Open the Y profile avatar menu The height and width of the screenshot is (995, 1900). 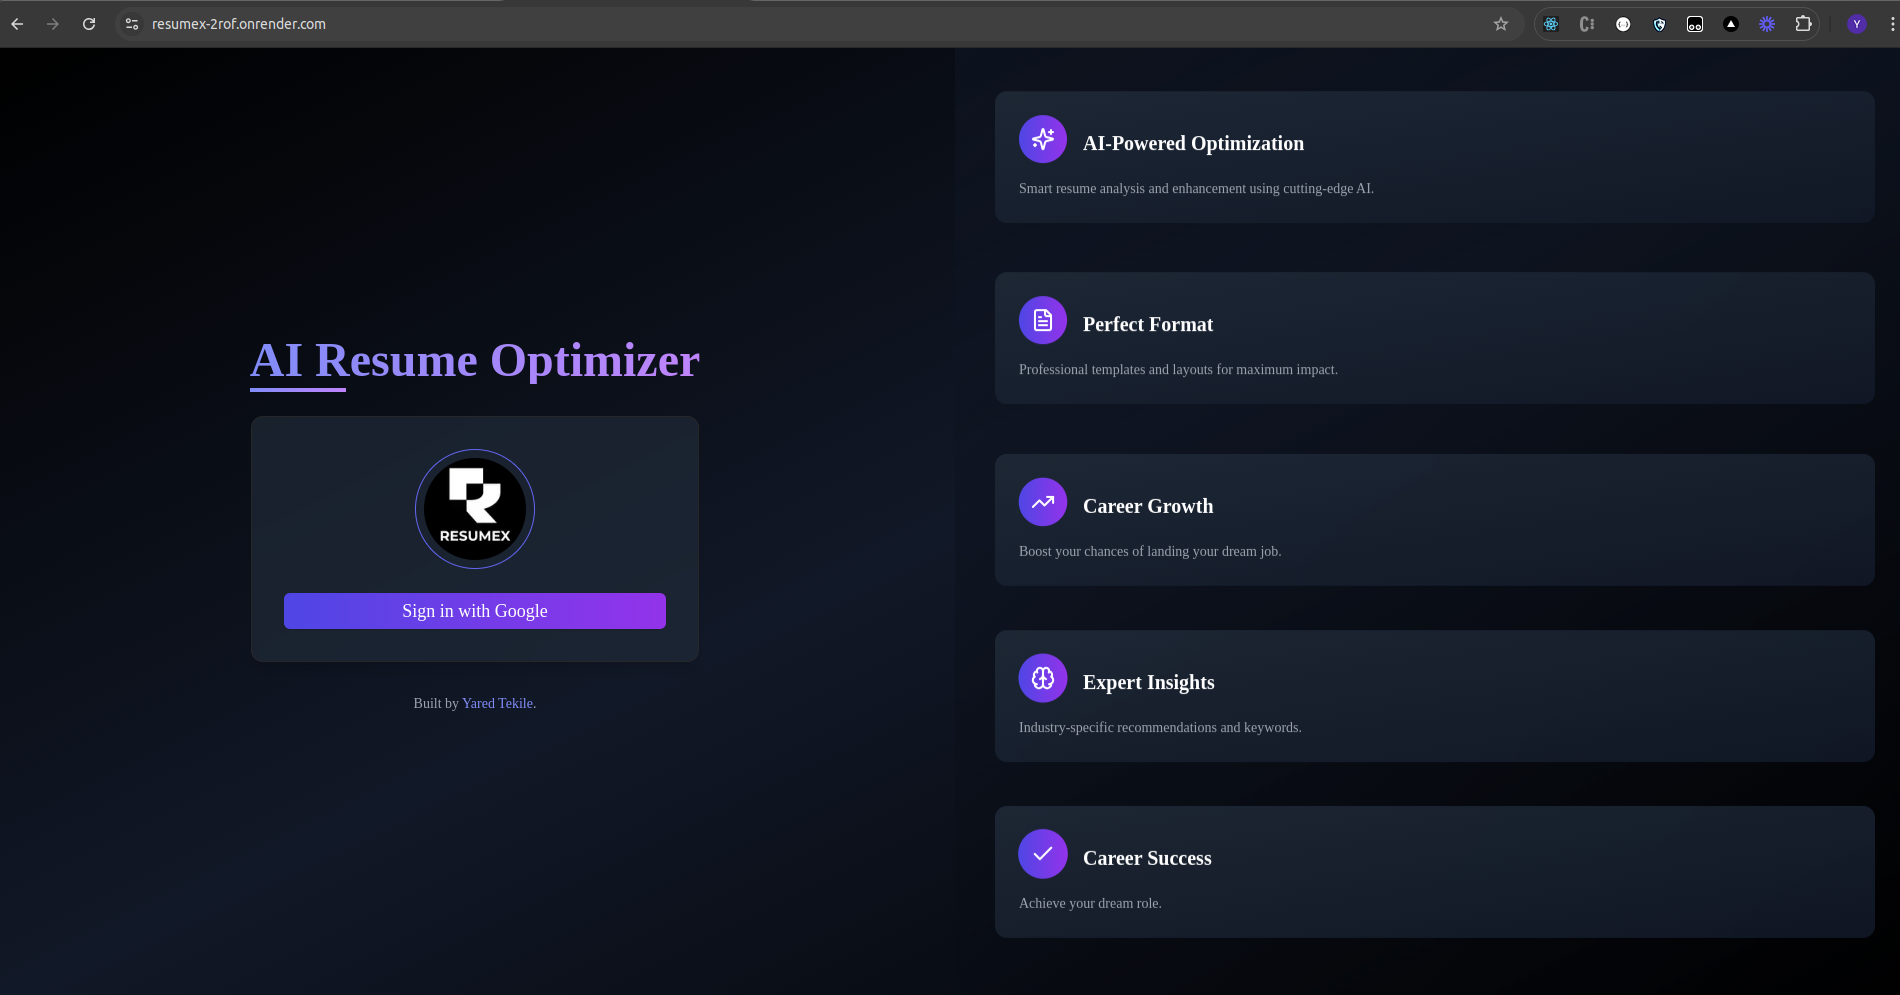coord(1857,23)
